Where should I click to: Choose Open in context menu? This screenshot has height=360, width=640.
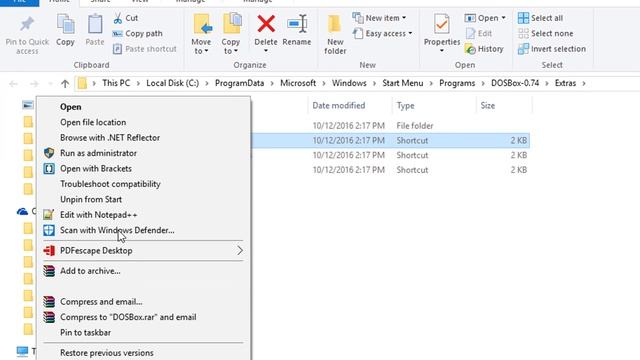[143, 107]
